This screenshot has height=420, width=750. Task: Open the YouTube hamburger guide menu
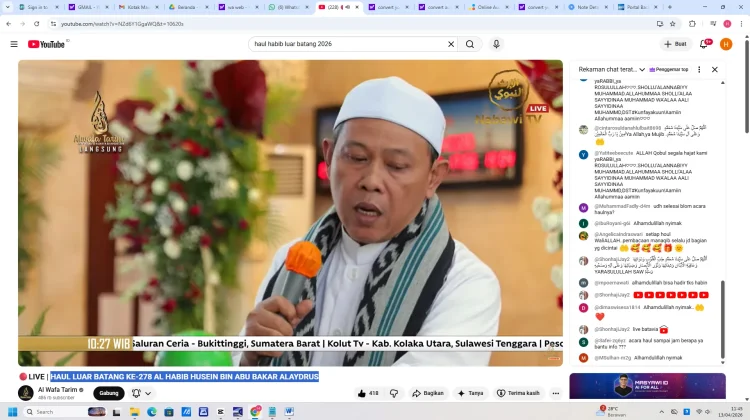[x=14, y=44]
